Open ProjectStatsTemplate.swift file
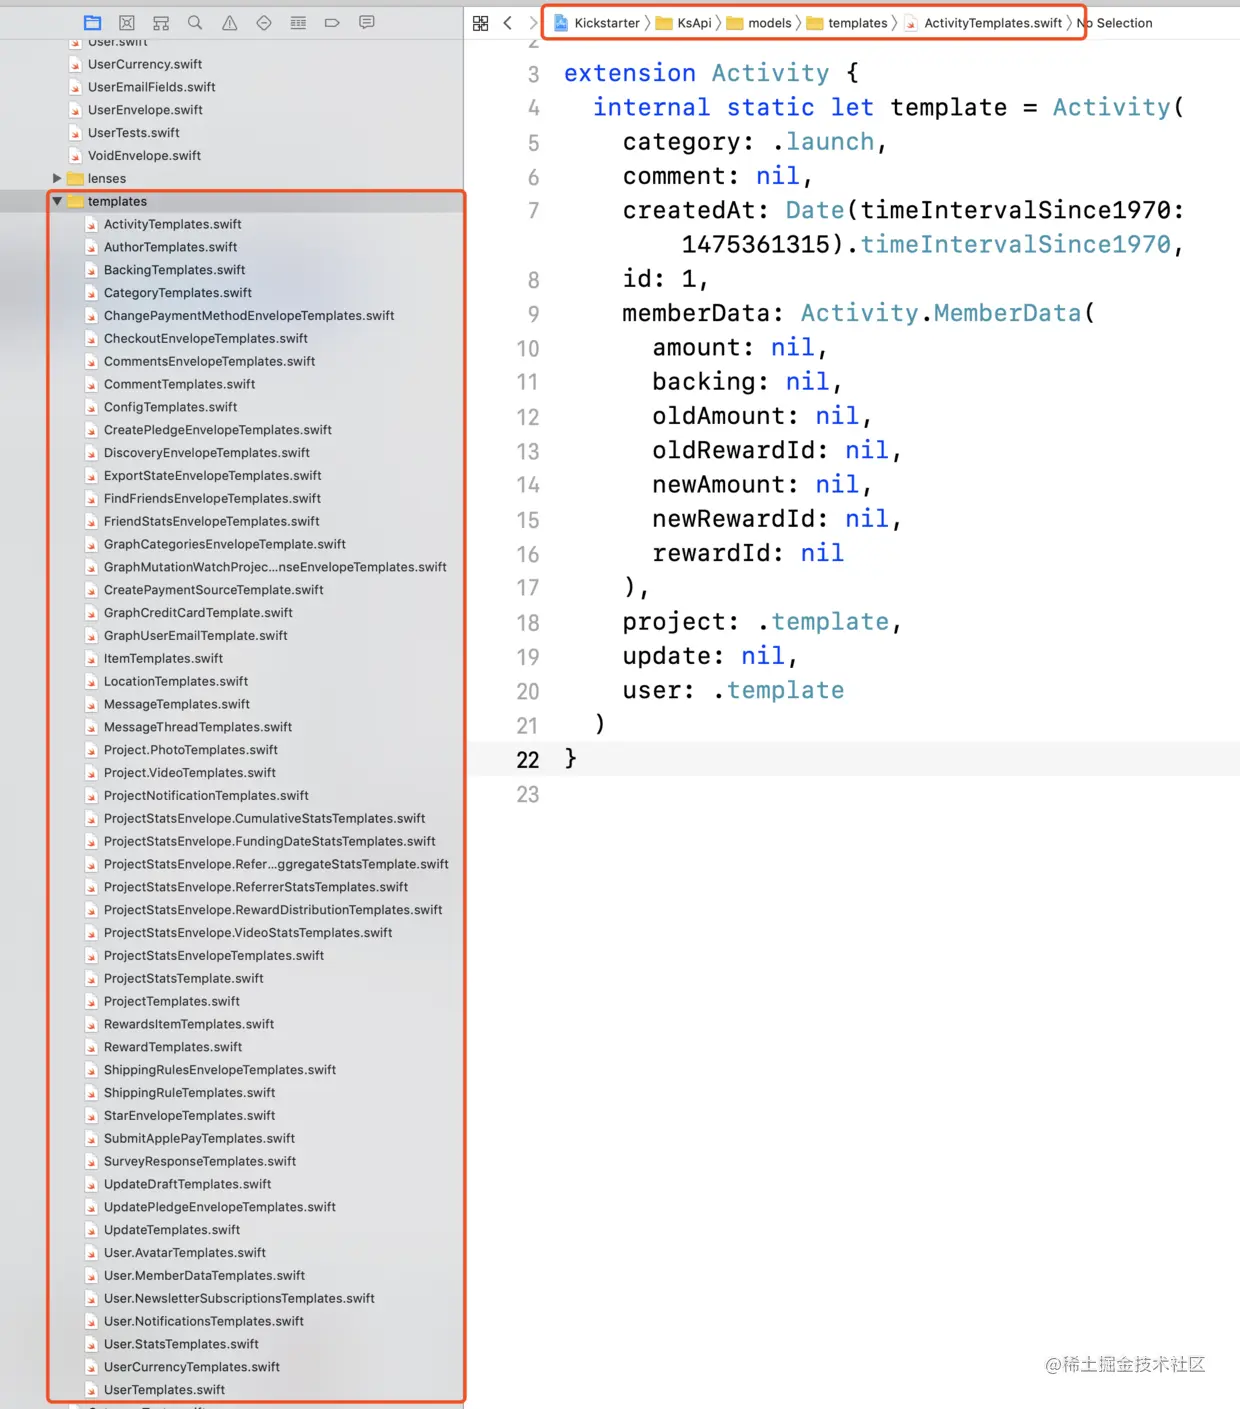 (x=183, y=979)
